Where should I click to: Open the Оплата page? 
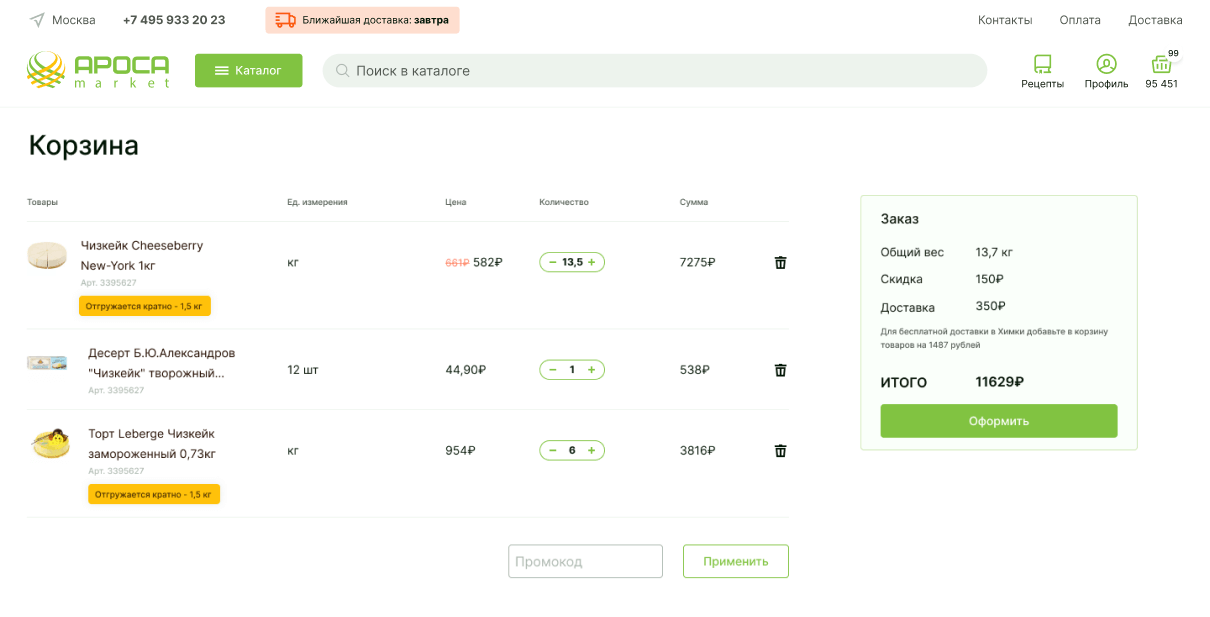(1080, 20)
